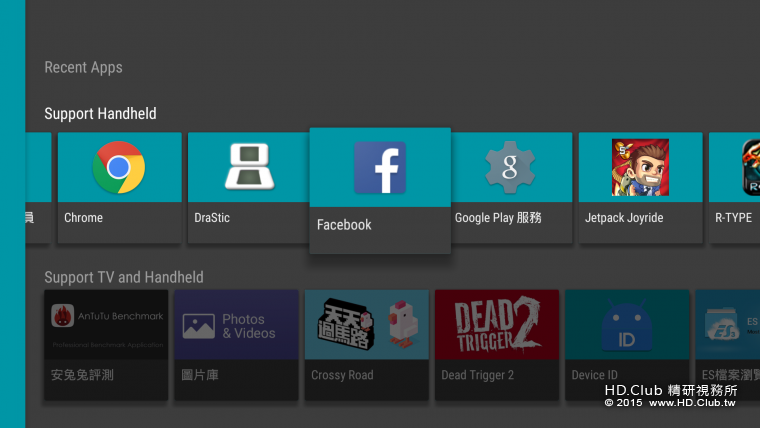
Task: Click the 圖片庫 label
Action: pyautogui.click(x=200, y=375)
